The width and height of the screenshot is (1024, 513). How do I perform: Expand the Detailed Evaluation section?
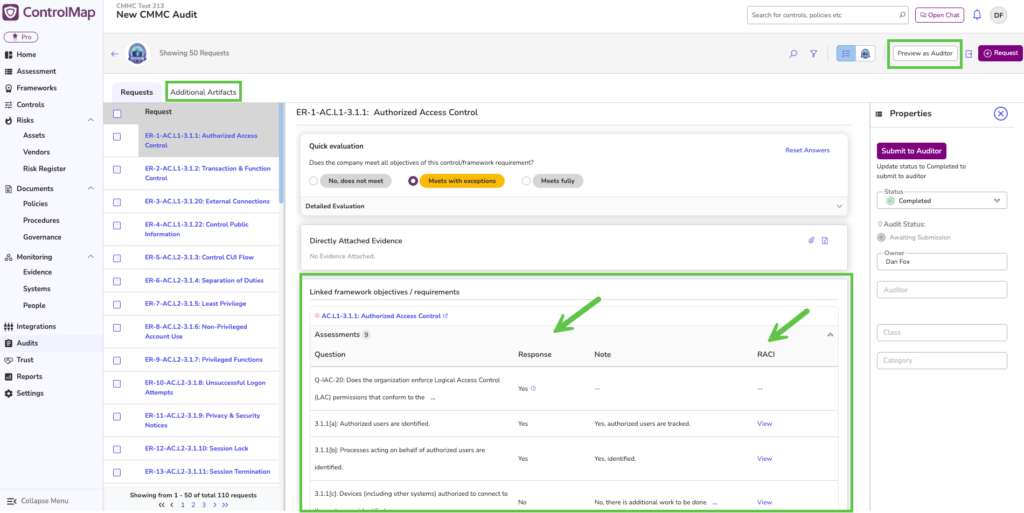pyautogui.click(x=838, y=206)
